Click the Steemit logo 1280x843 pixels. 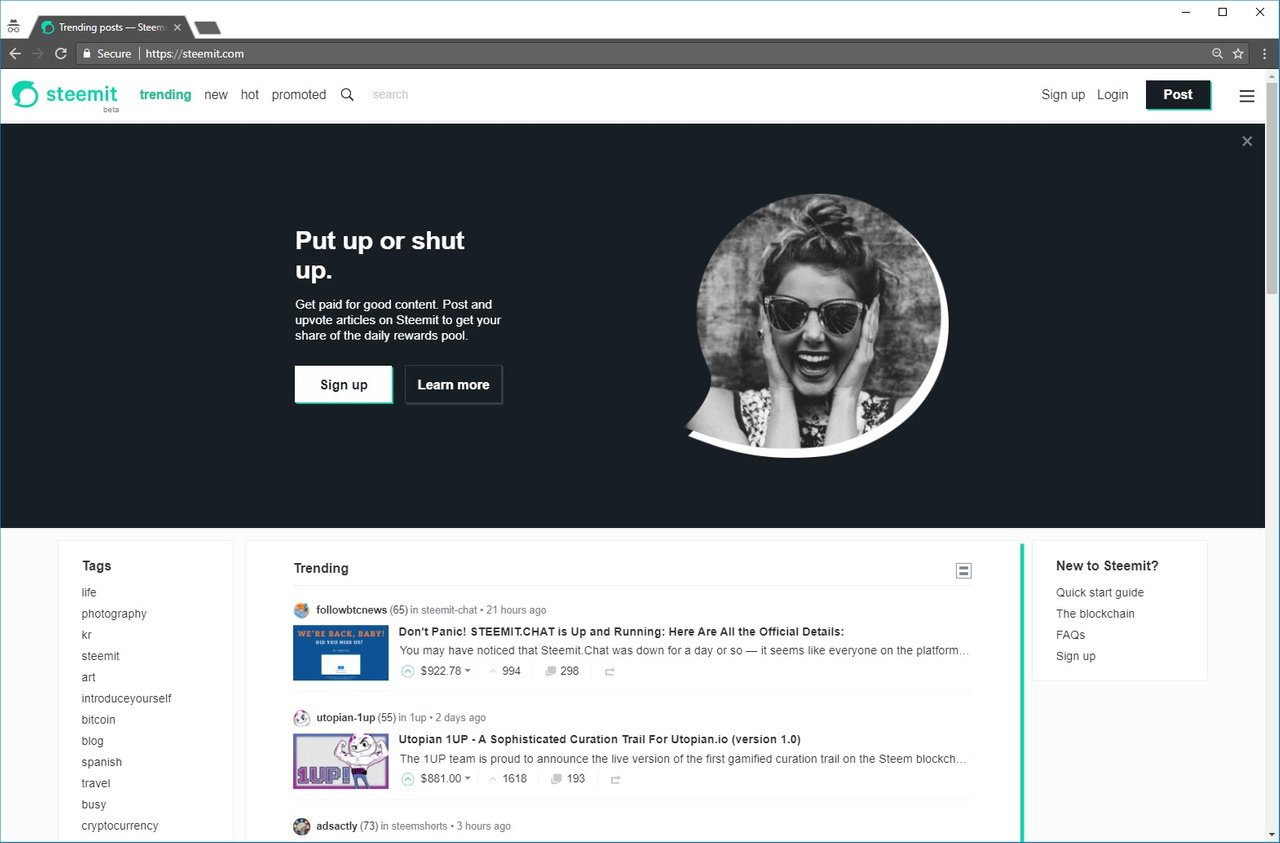coord(65,95)
